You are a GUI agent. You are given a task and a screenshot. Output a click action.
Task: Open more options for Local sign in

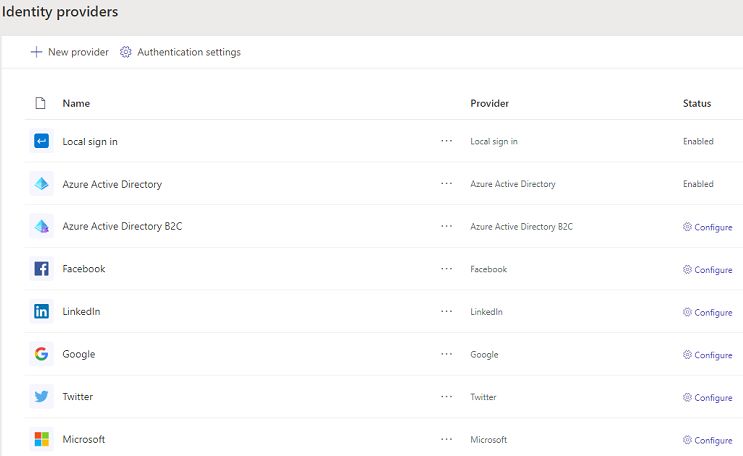tap(446, 142)
